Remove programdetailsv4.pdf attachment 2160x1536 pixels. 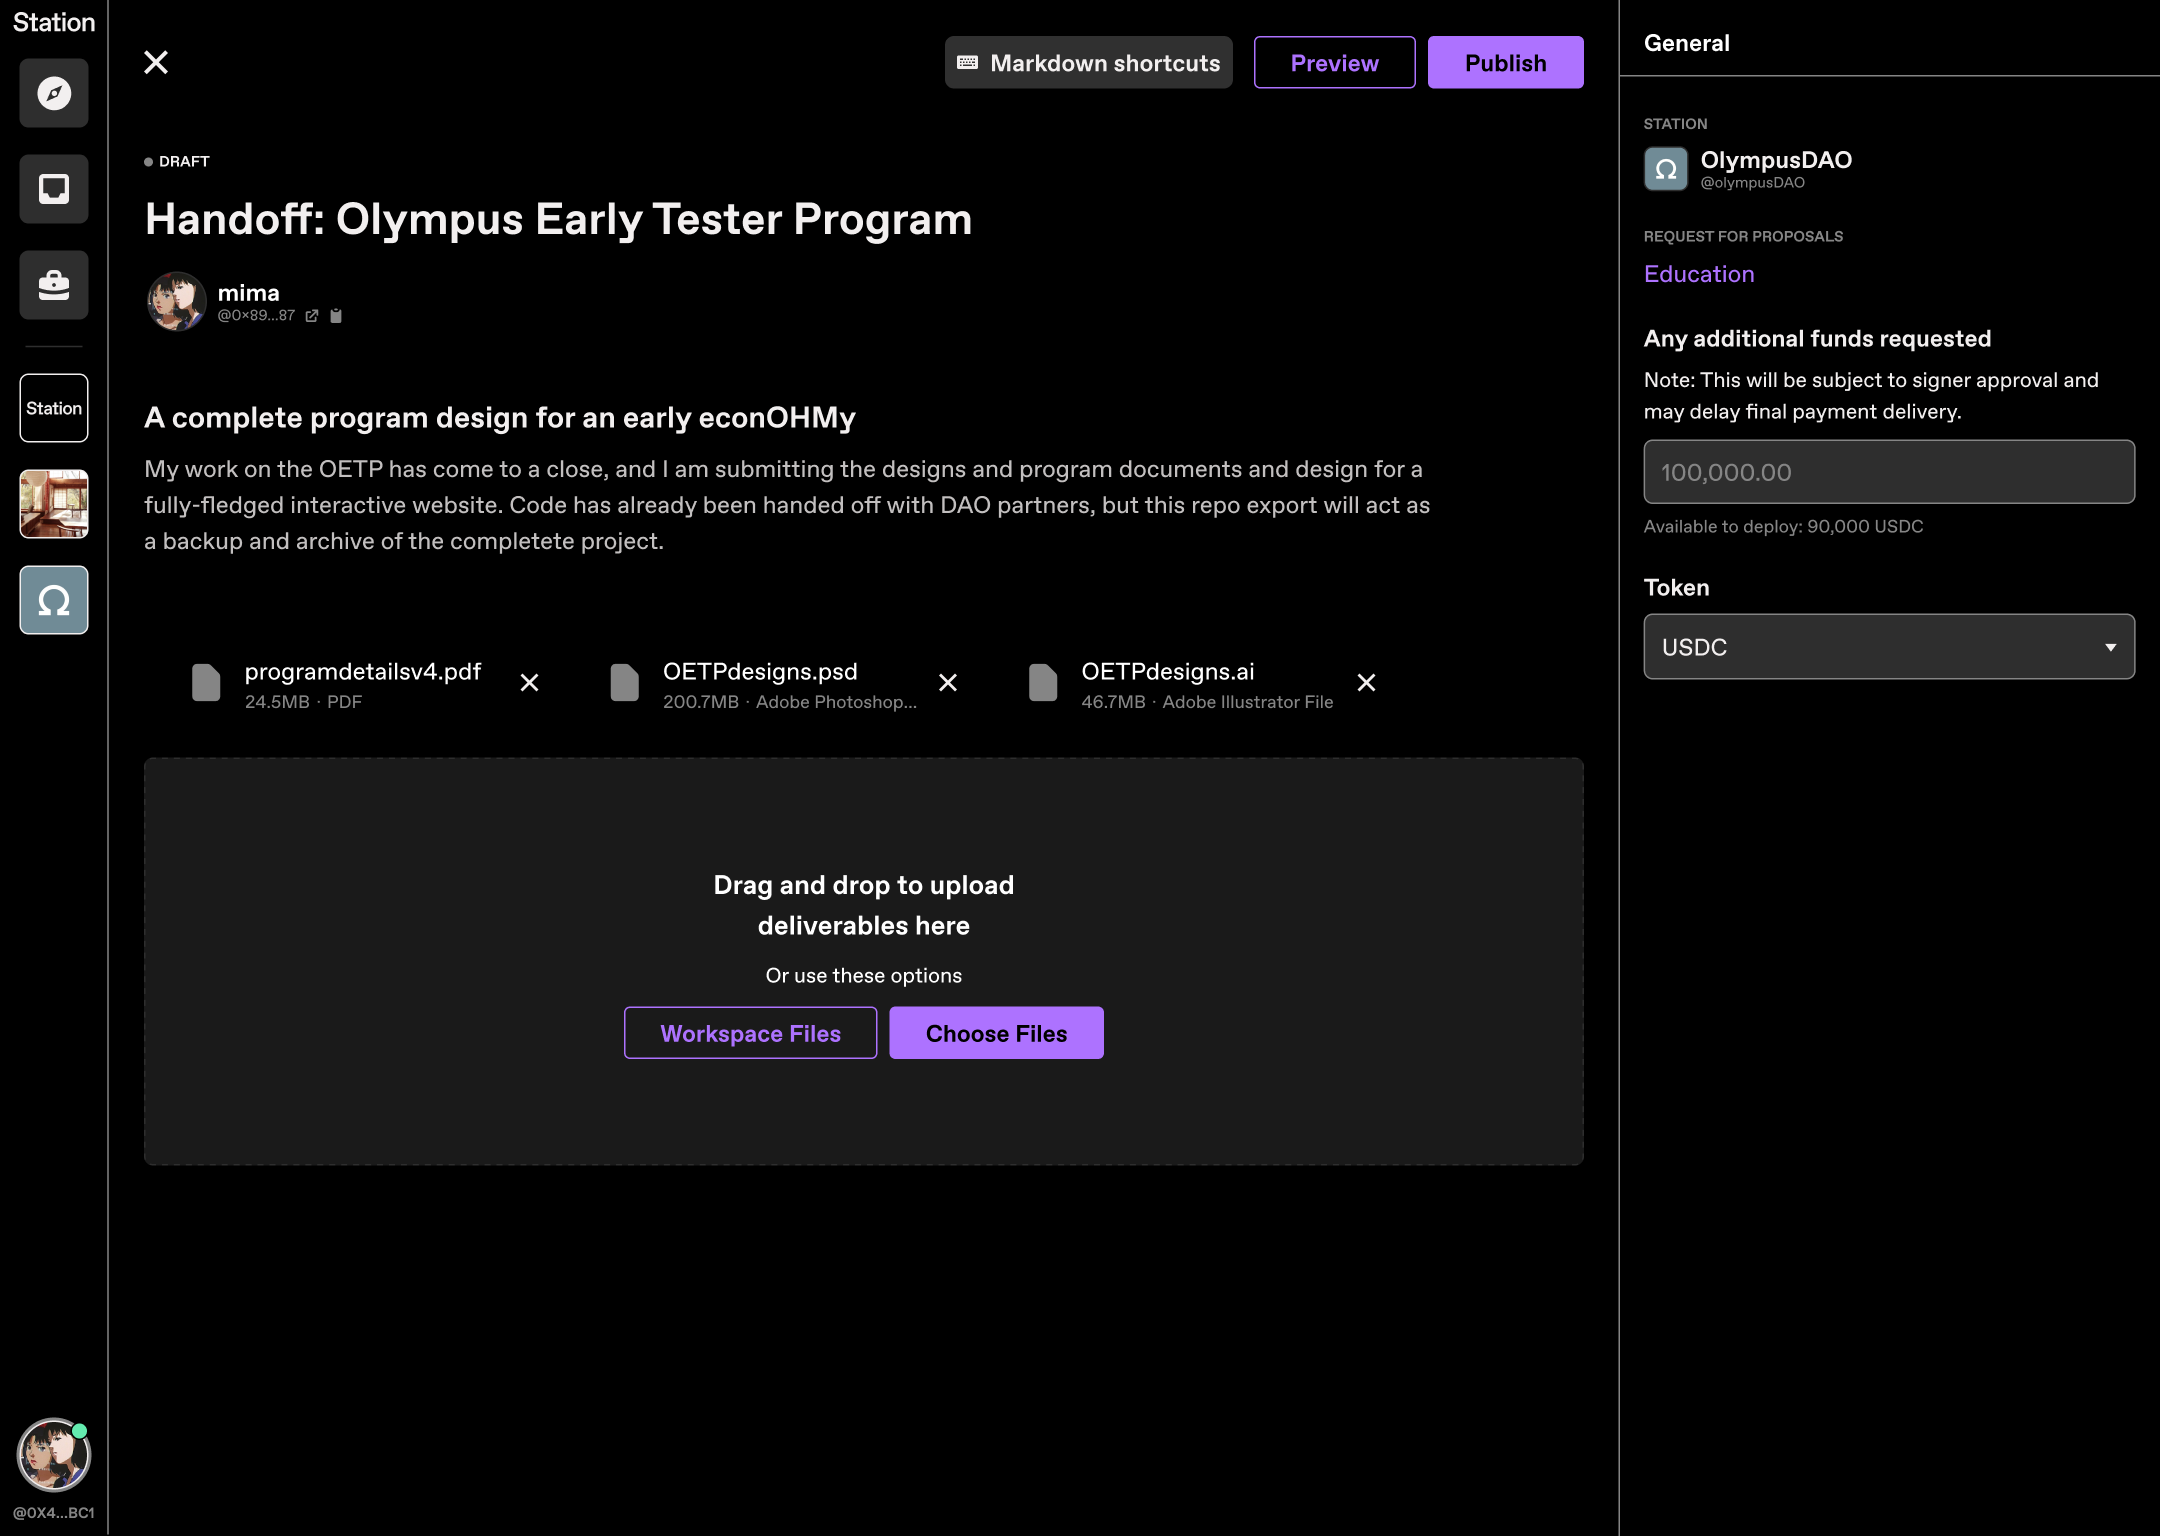point(530,683)
